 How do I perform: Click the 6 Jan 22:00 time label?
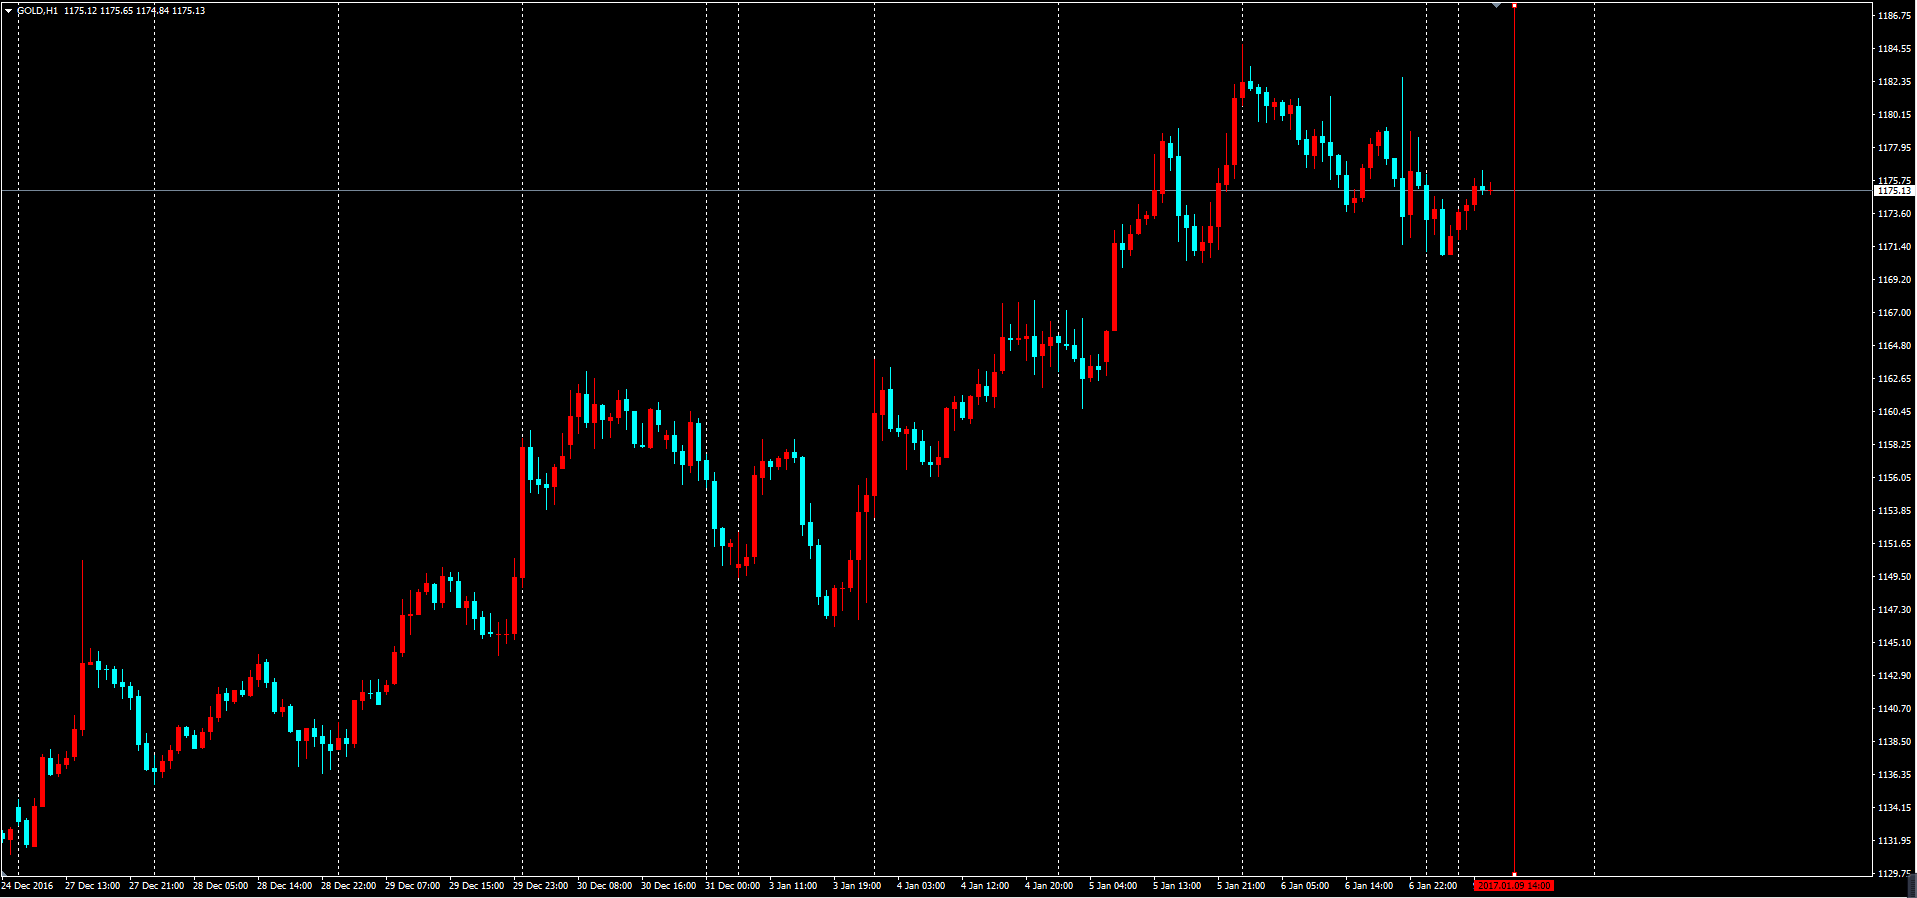click(x=1433, y=886)
